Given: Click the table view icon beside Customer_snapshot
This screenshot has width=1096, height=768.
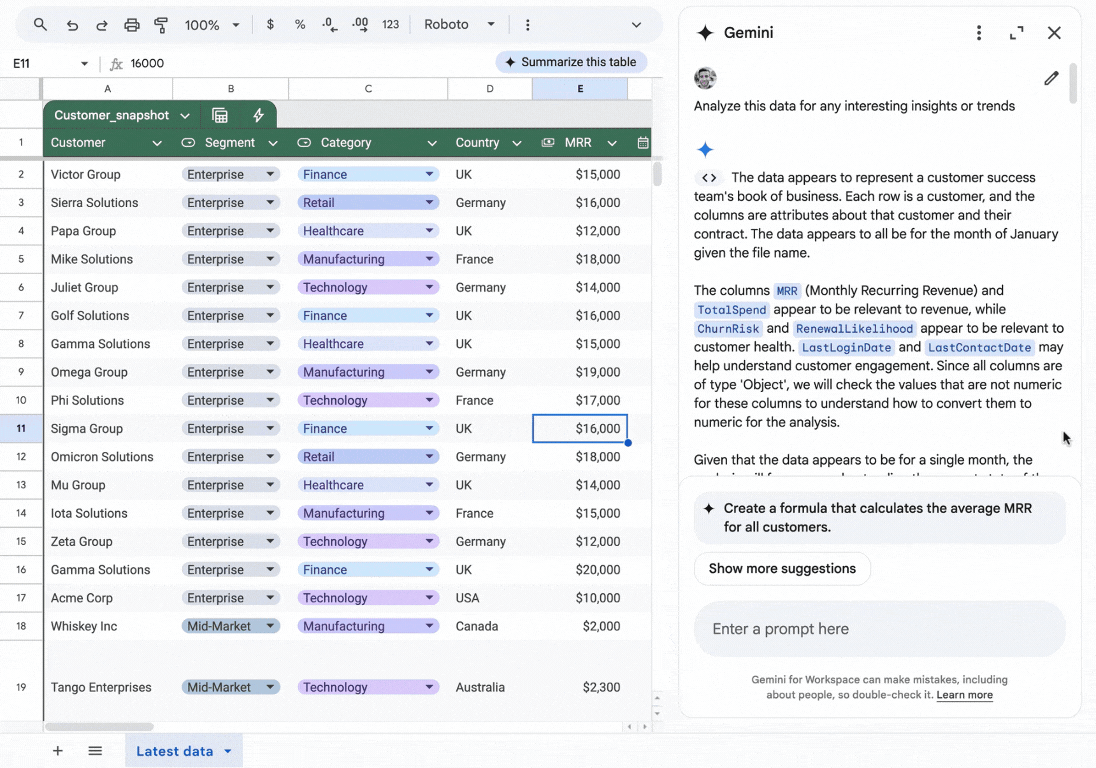Looking at the screenshot, I should [219, 116].
